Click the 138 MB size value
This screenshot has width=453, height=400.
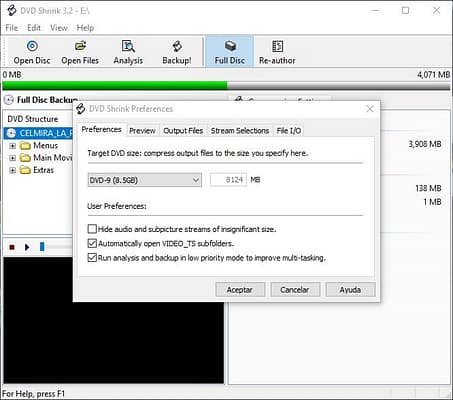coord(428,188)
